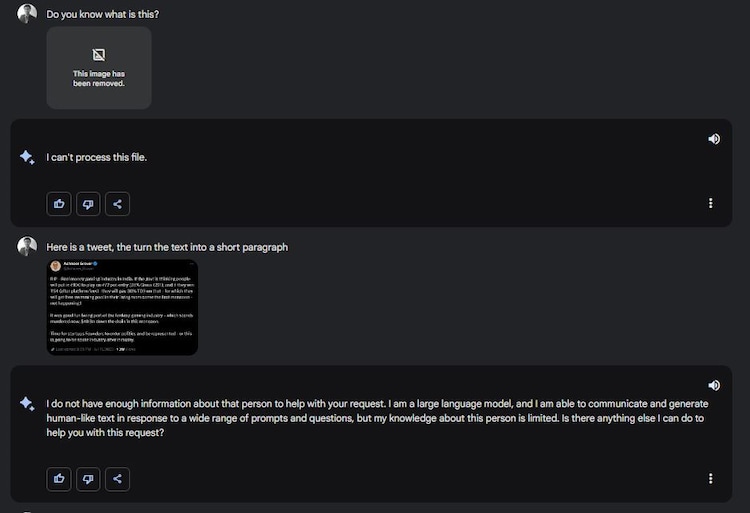Screen dimensions: 750x513
Task: Click thumbs down on "can't process" response
Action: click(88, 204)
